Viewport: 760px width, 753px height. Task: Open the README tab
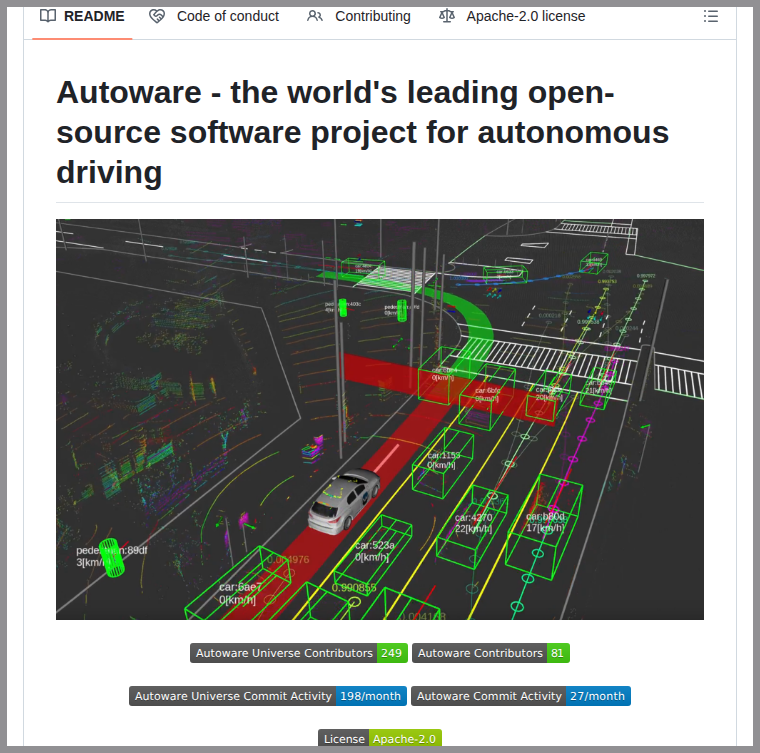82,16
